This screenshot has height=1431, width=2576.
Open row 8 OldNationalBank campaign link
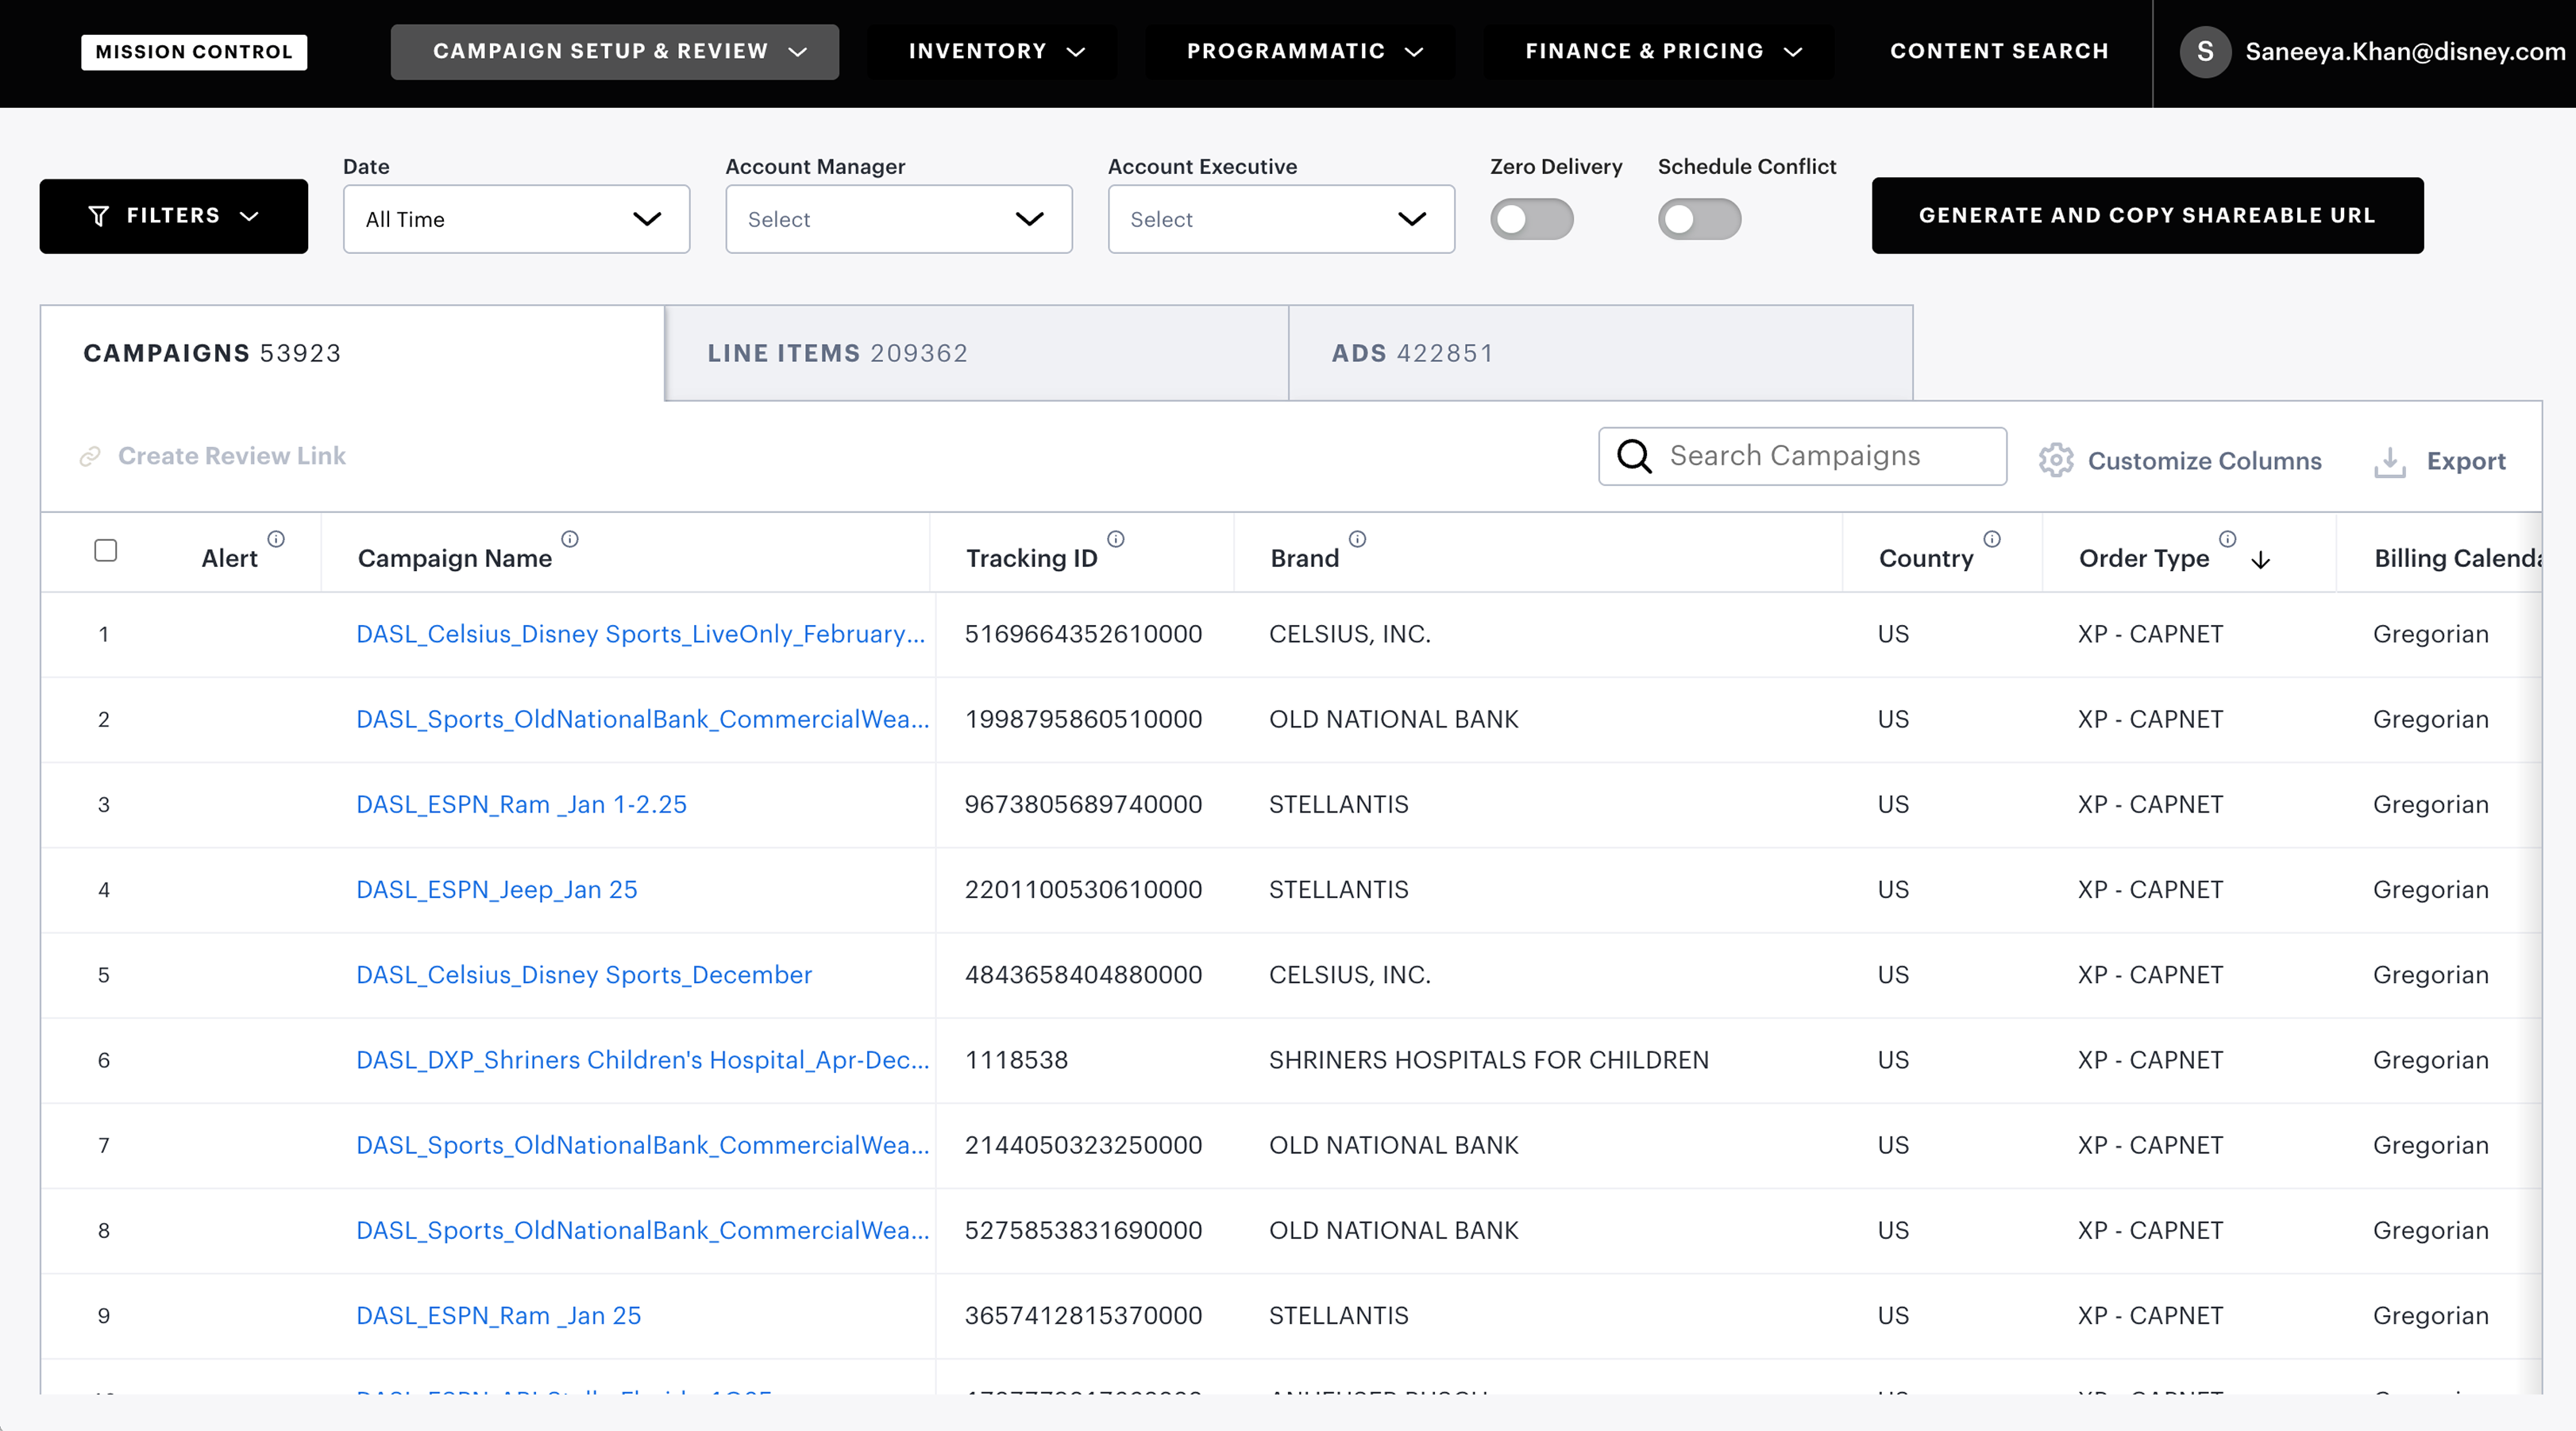pyautogui.click(x=642, y=1230)
